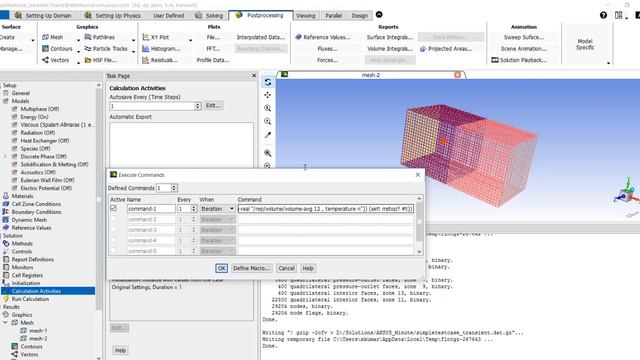Switch to the Design tab
This screenshot has width=640, height=360.
click(360, 16)
